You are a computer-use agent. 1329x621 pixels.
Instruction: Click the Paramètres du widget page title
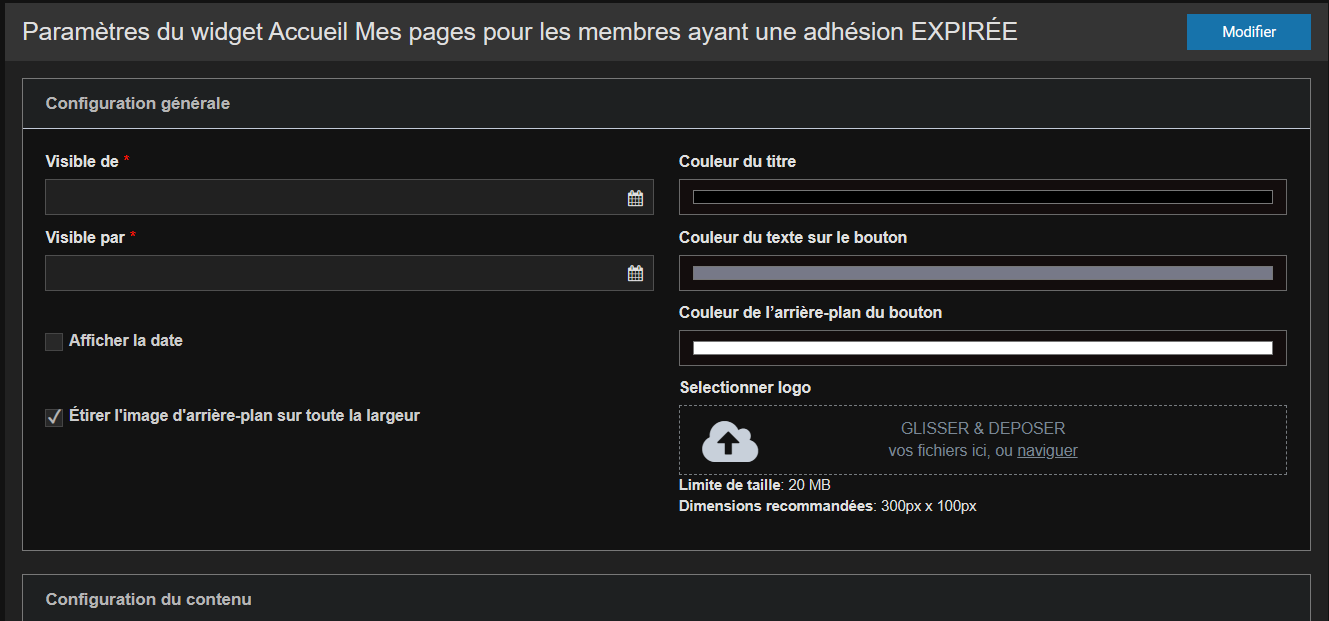(x=520, y=32)
